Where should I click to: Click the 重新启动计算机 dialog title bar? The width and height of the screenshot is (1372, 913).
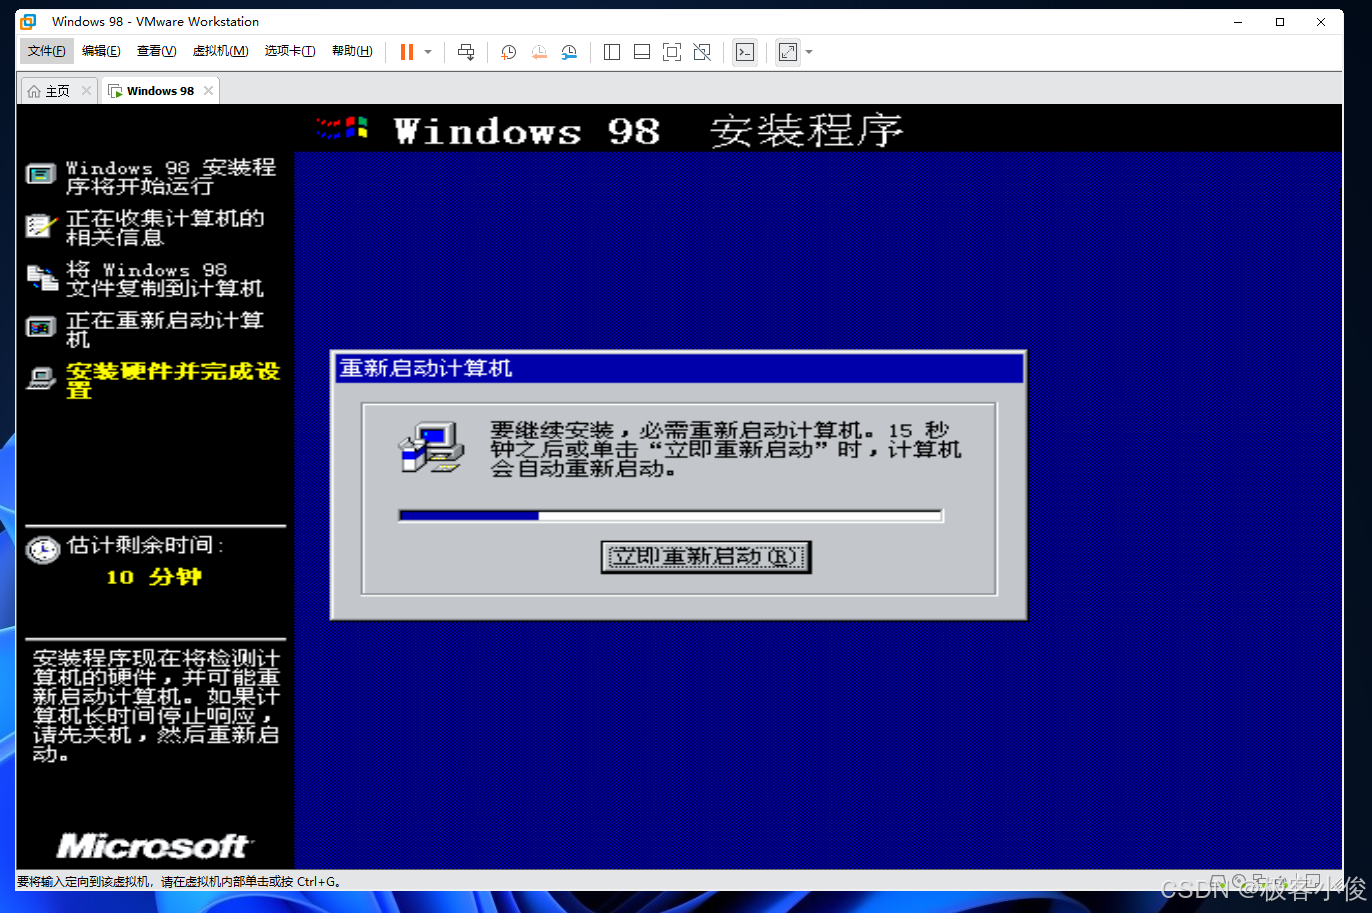(x=679, y=368)
